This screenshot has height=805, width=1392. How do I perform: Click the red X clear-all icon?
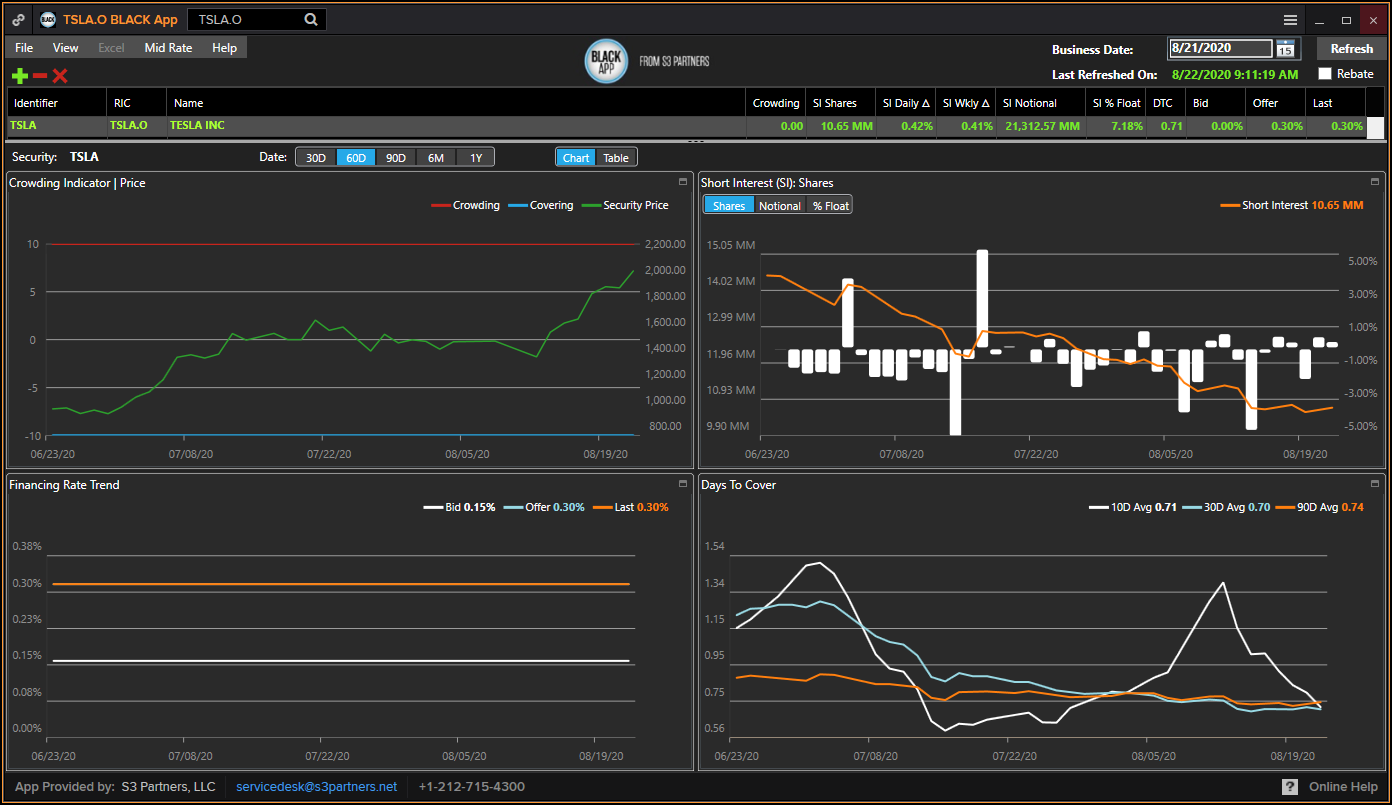(x=60, y=76)
